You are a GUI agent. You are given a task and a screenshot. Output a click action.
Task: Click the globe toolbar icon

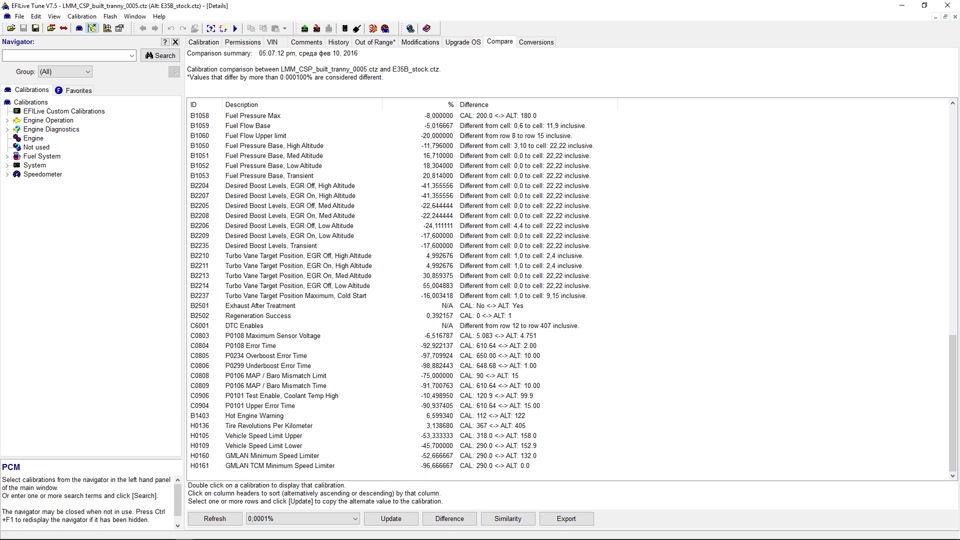tap(410, 28)
